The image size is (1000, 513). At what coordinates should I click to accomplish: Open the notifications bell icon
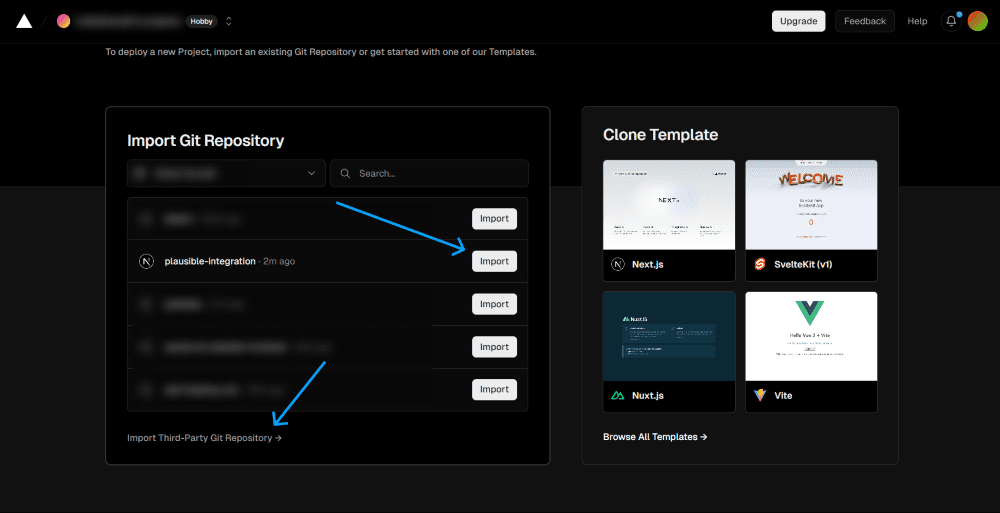(x=951, y=21)
